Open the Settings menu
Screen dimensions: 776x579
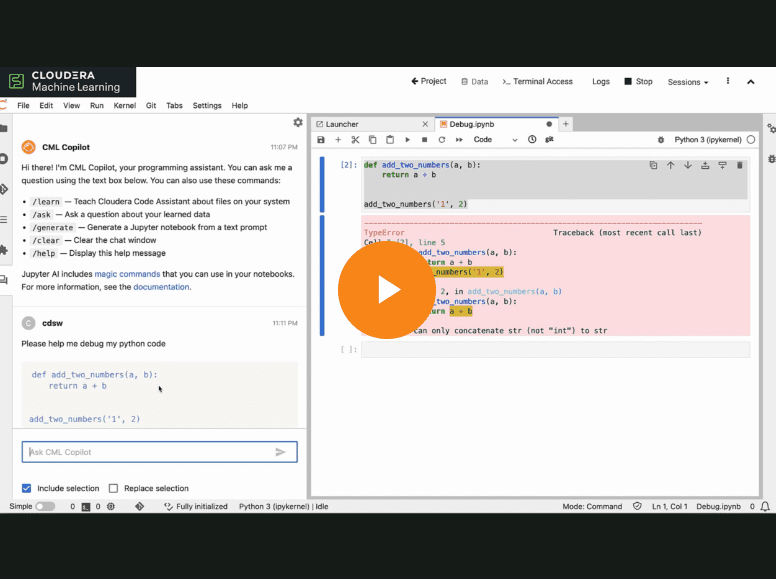tap(207, 105)
